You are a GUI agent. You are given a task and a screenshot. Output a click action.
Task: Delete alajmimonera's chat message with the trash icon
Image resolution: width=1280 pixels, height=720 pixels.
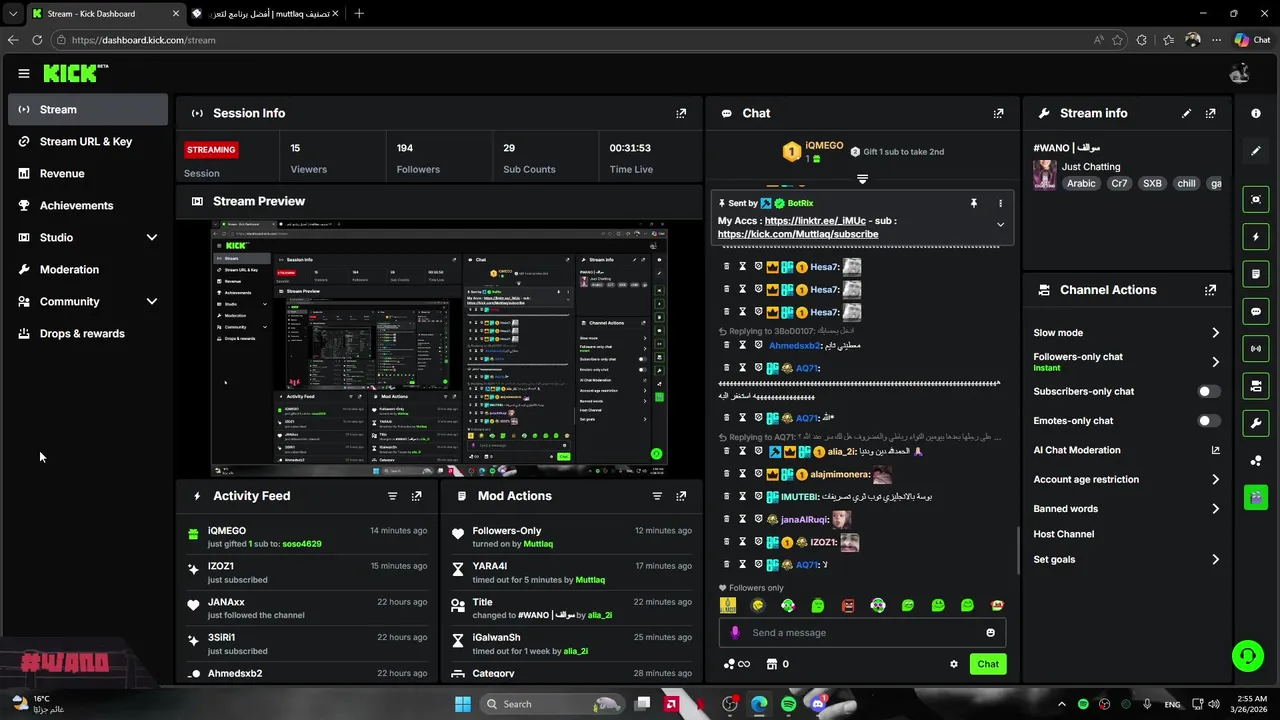727,476
